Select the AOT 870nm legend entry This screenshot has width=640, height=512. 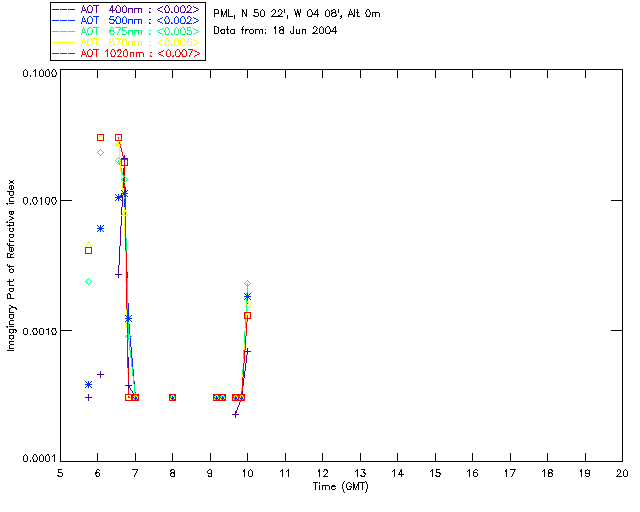click(x=127, y=42)
